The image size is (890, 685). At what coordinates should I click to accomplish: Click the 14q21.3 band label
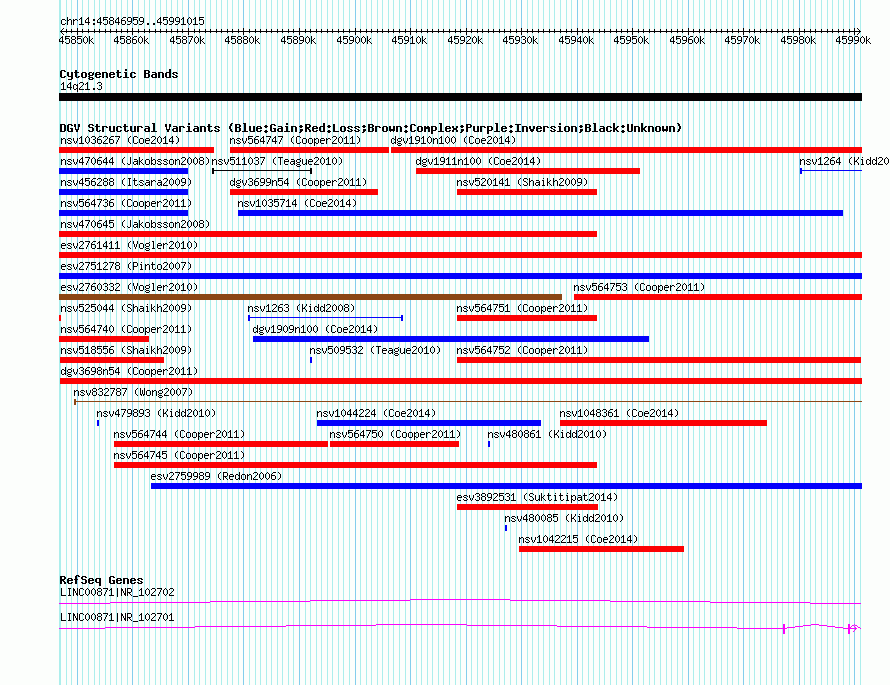[81, 86]
